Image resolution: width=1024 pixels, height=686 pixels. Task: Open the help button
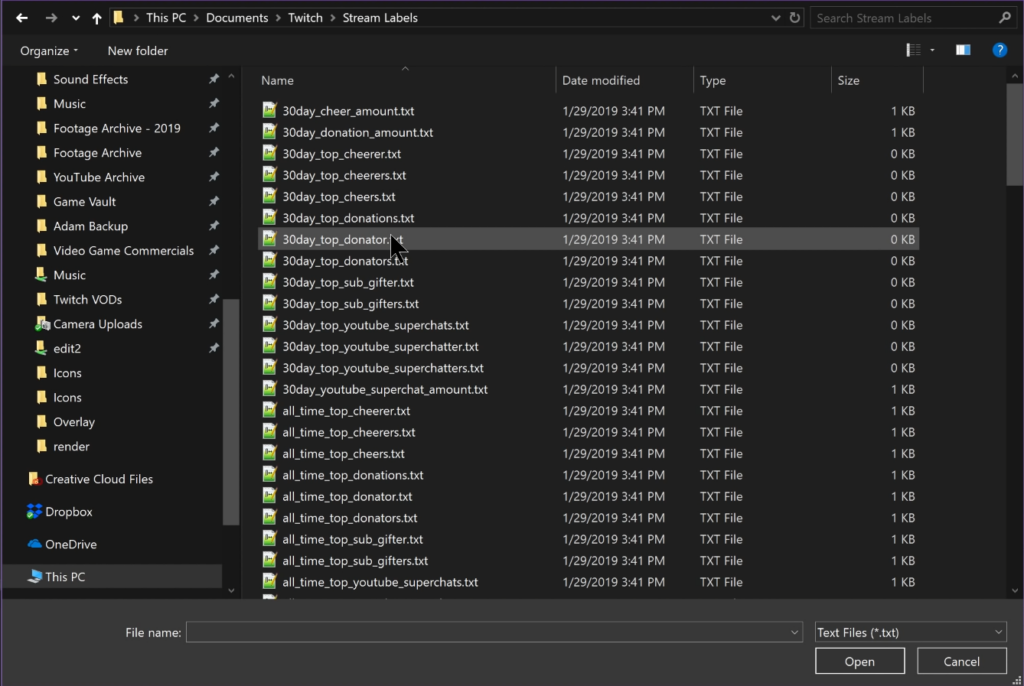click(999, 50)
